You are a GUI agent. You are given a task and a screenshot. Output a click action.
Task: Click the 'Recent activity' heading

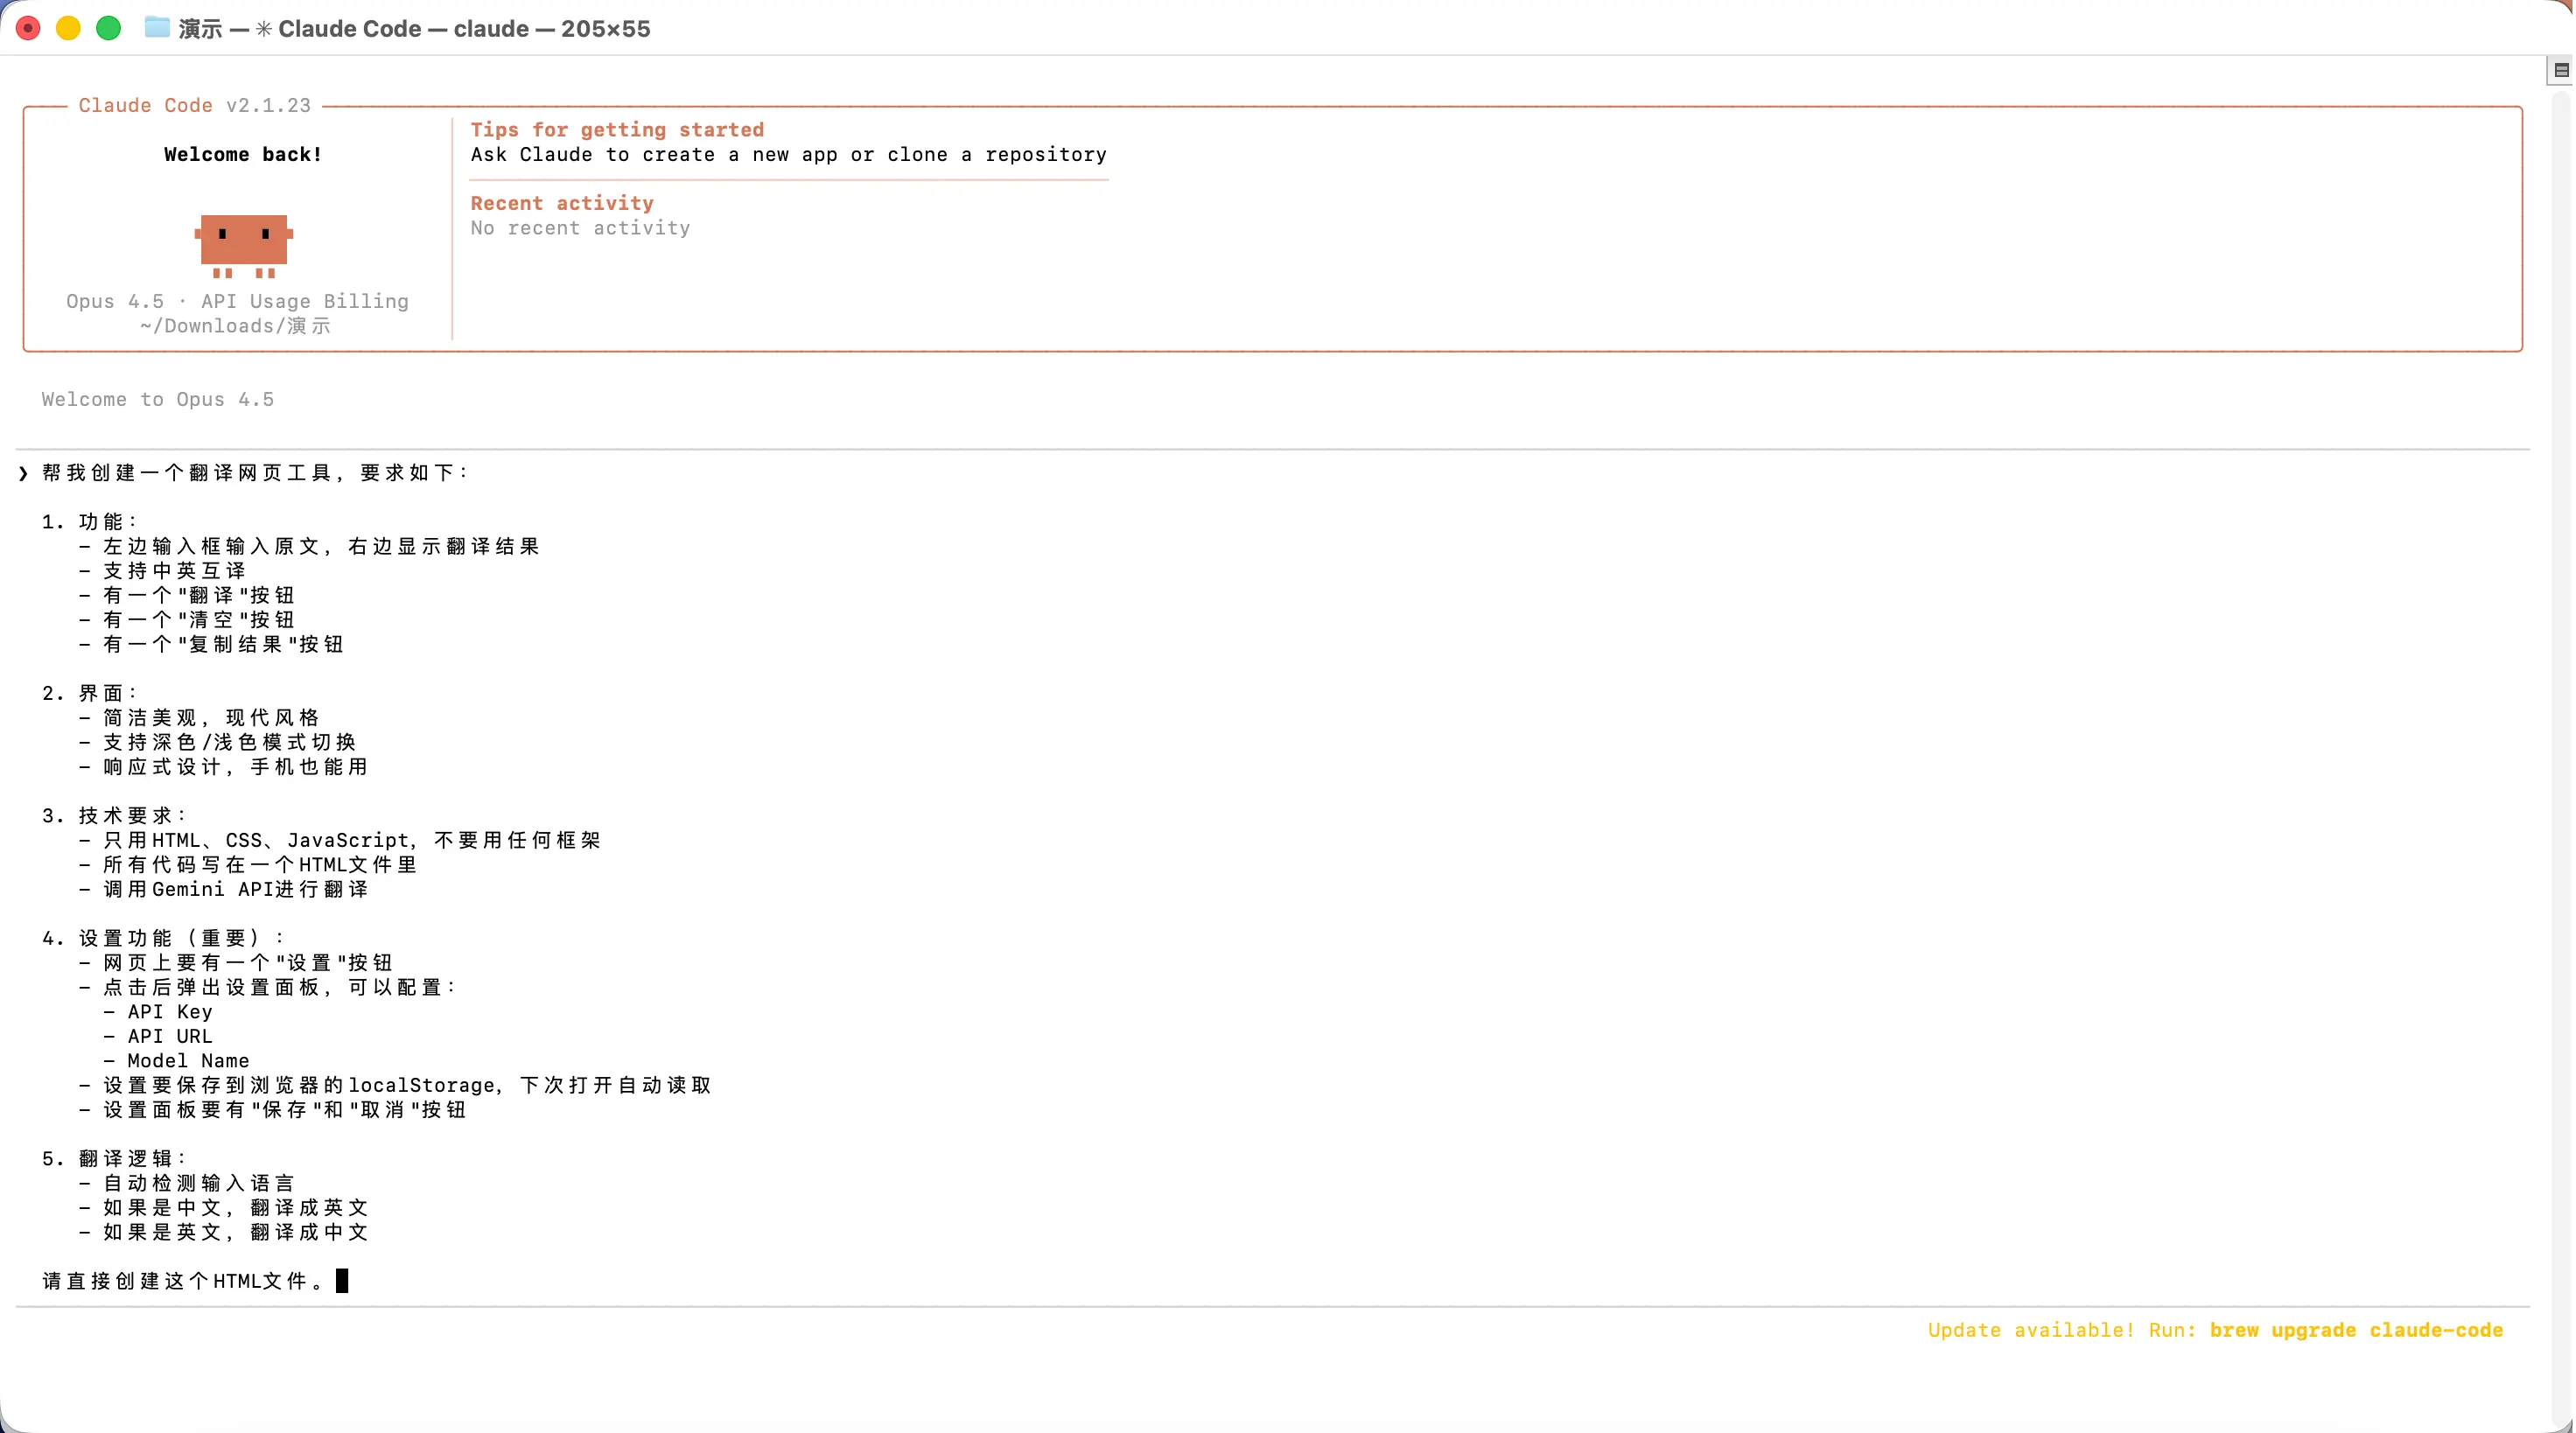pyautogui.click(x=562, y=203)
